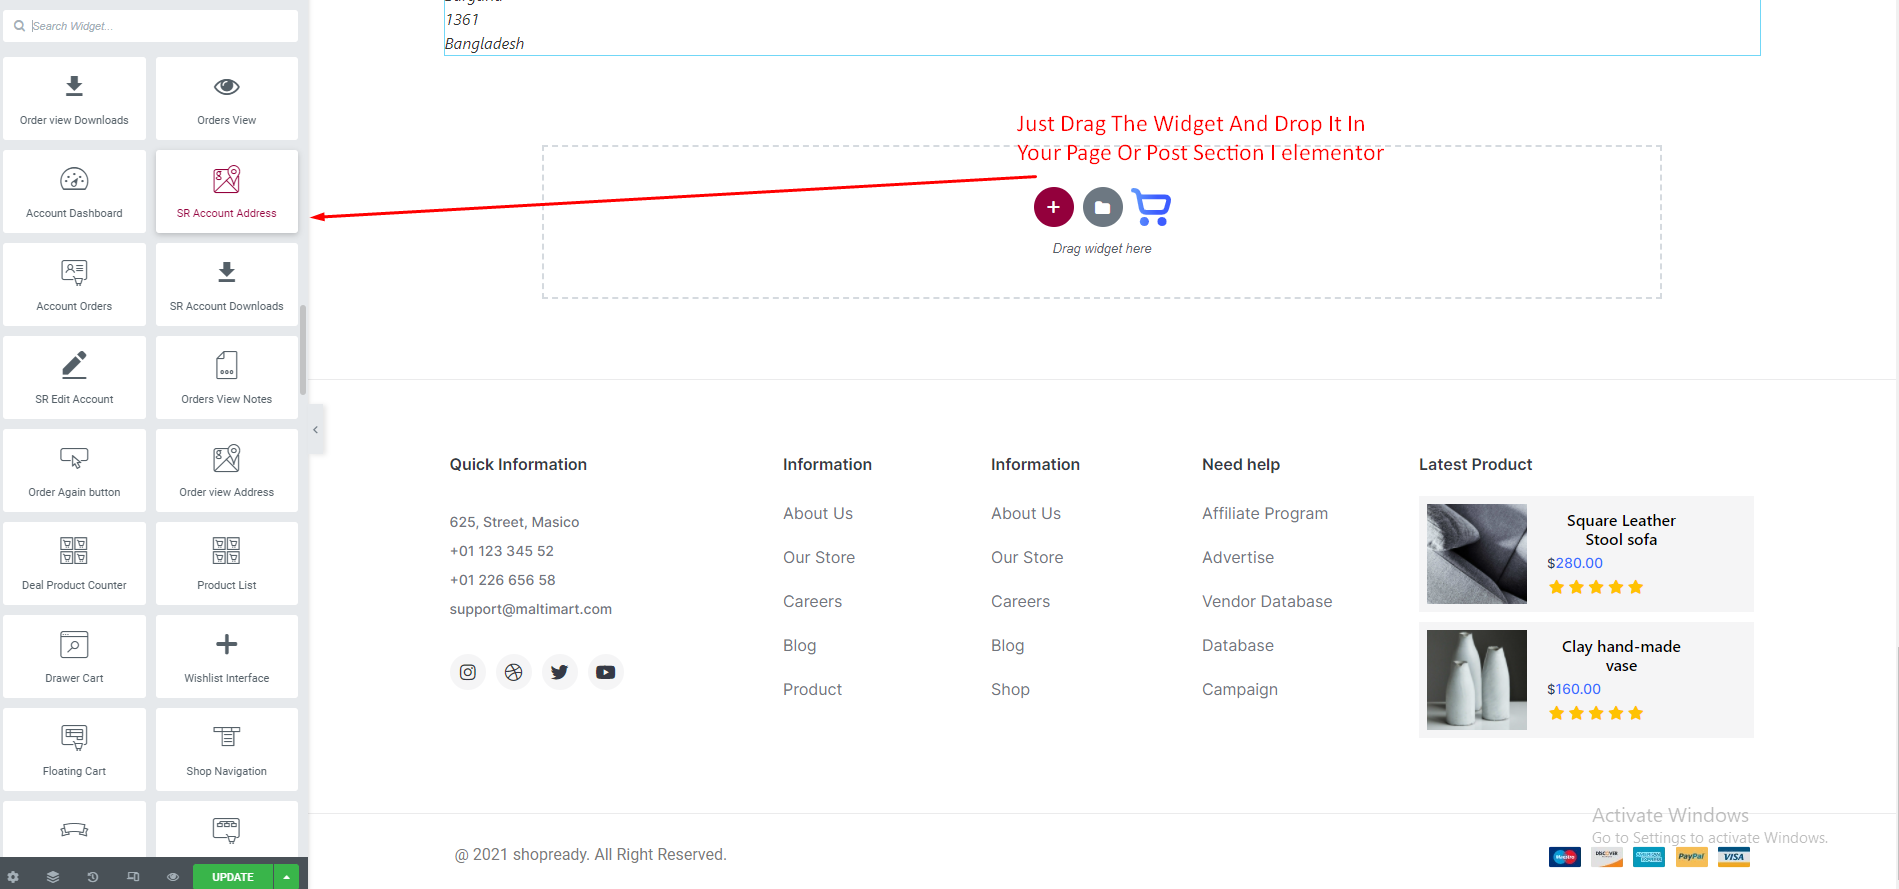
Task: Select the SR Account Address widget
Action: tap(227, 192)
